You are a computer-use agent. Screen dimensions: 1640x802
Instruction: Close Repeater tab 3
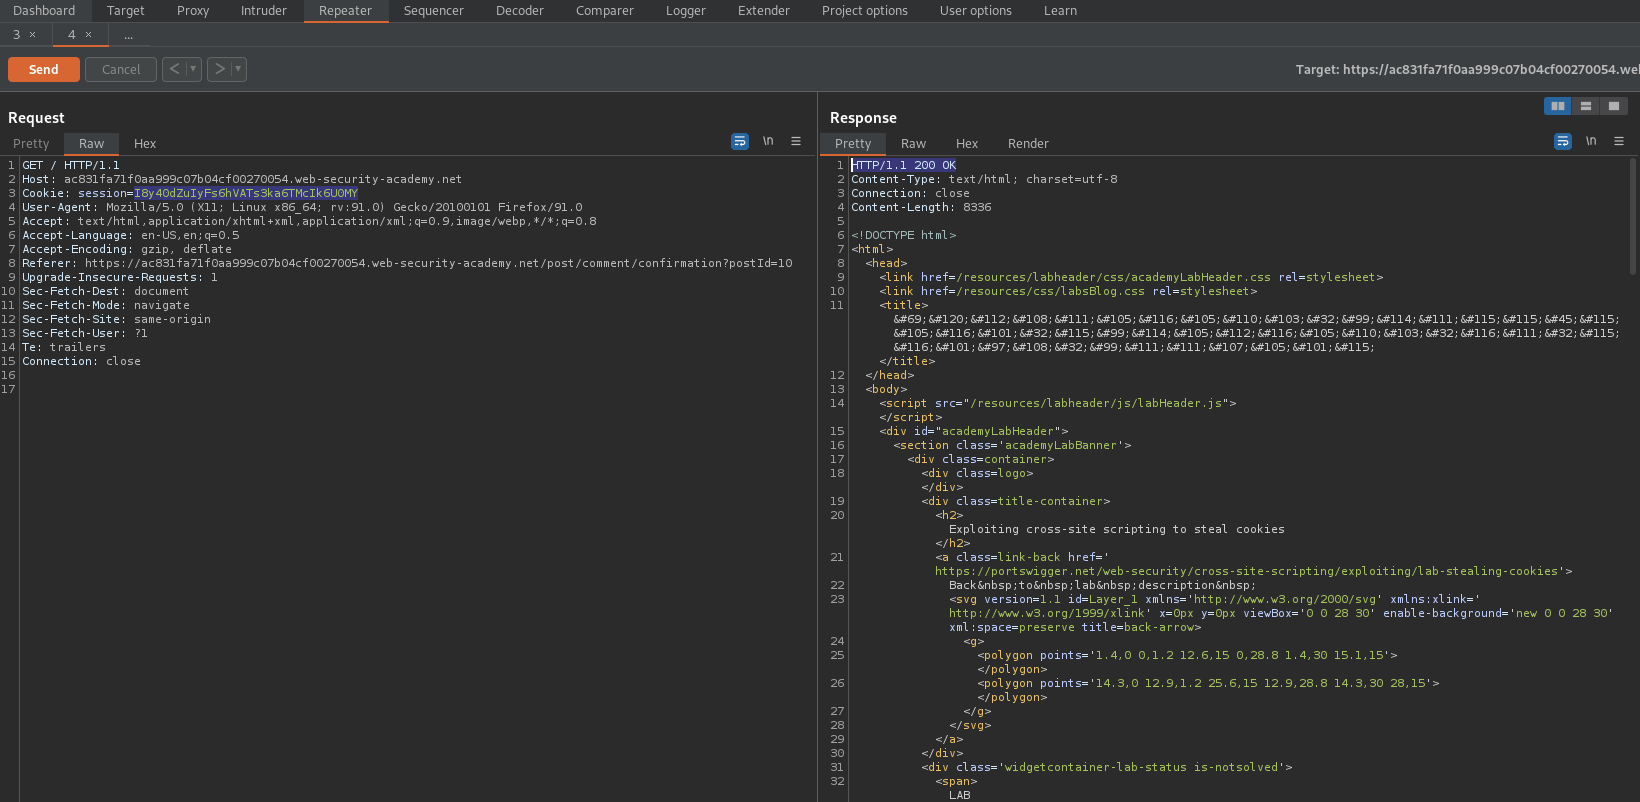(32, 35)
